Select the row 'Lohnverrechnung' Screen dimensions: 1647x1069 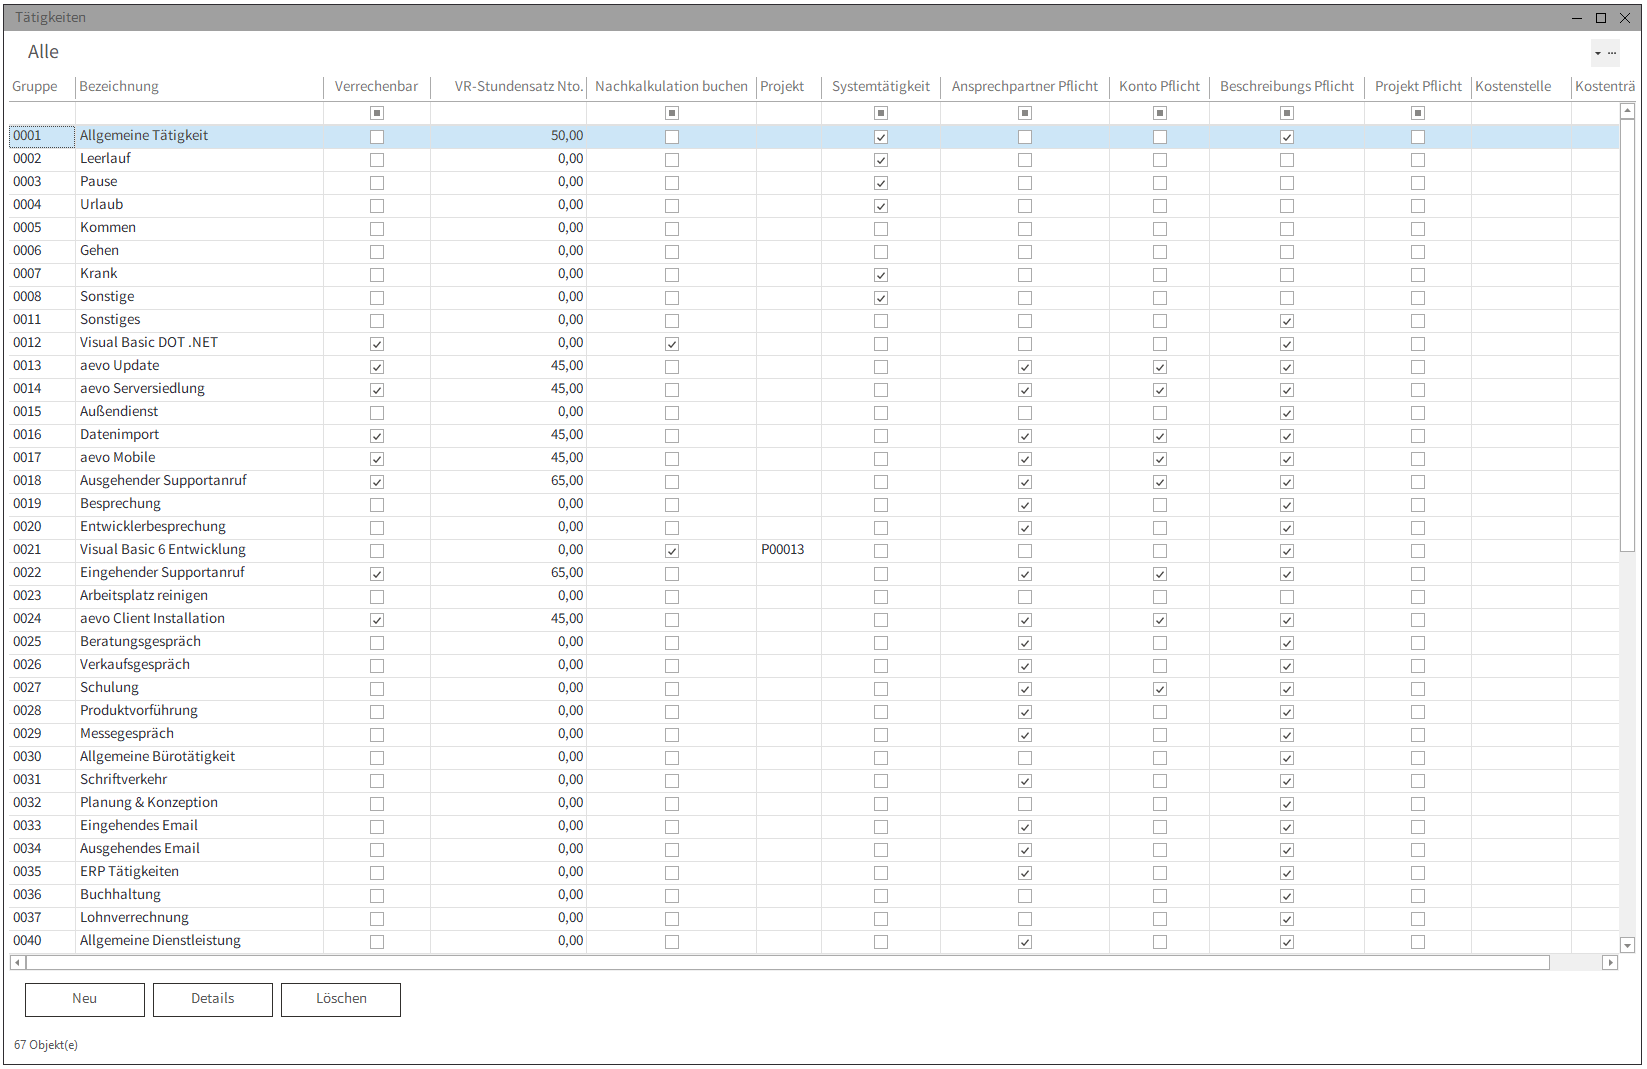(x=814, y=918)
